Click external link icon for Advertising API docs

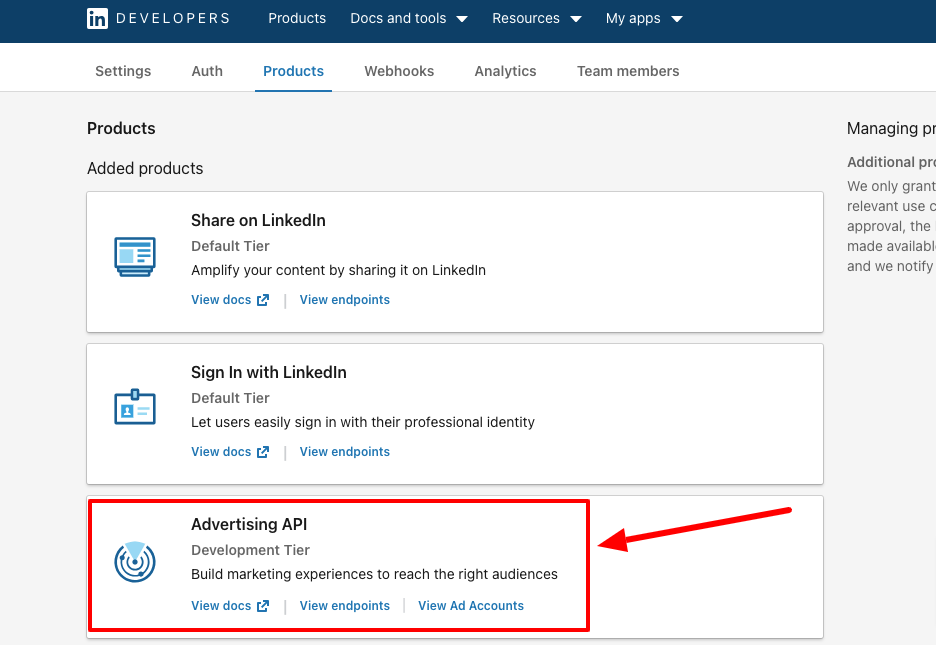pos(263,606)
